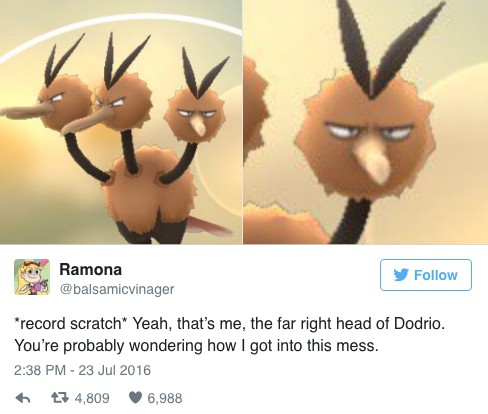Viewport: 488px width, 414px height.
Task: Open the full three-headed Dodrio image
Action: click(121, 122)
